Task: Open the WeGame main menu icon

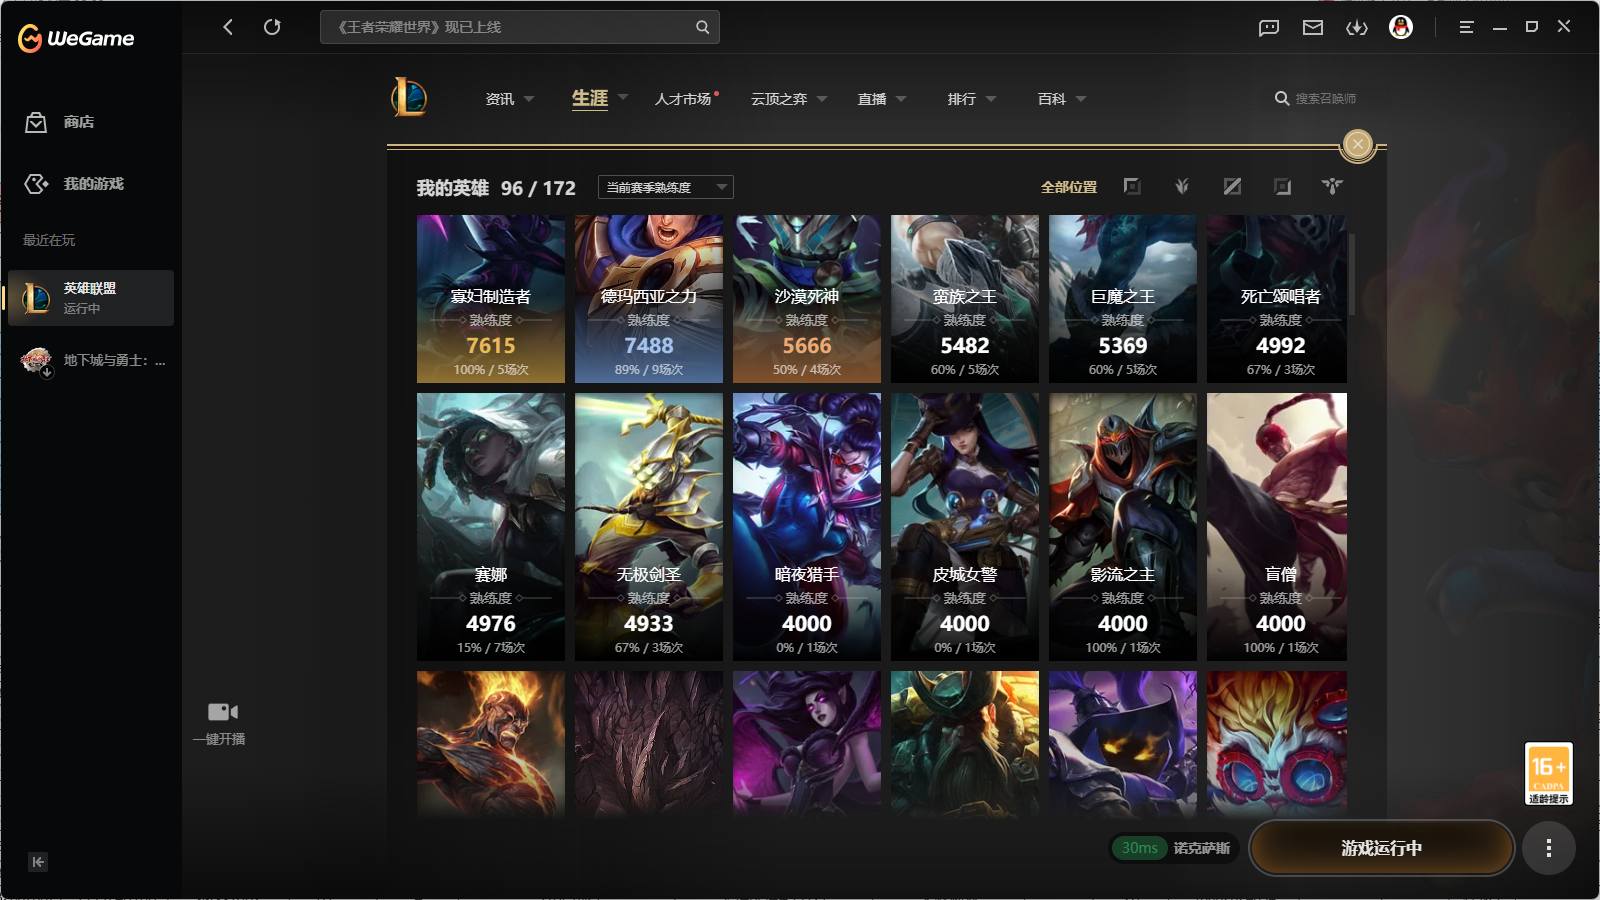Action: coord(1466,27)
